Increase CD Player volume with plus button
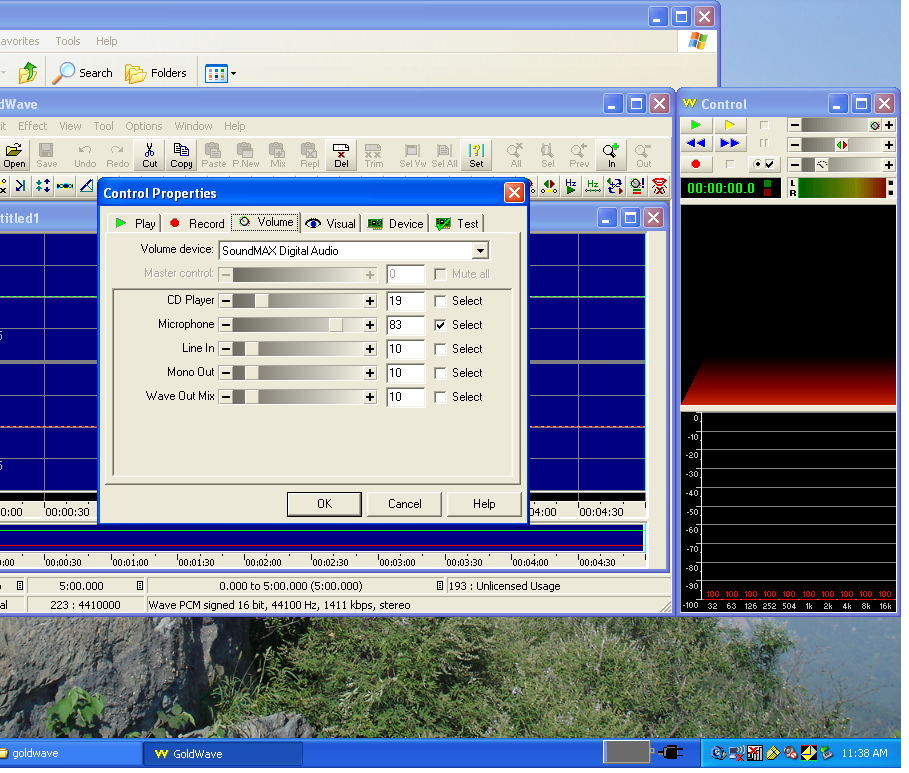Image resolution: width=909 pixels, height=773 pixels. [x=370, y=301]
